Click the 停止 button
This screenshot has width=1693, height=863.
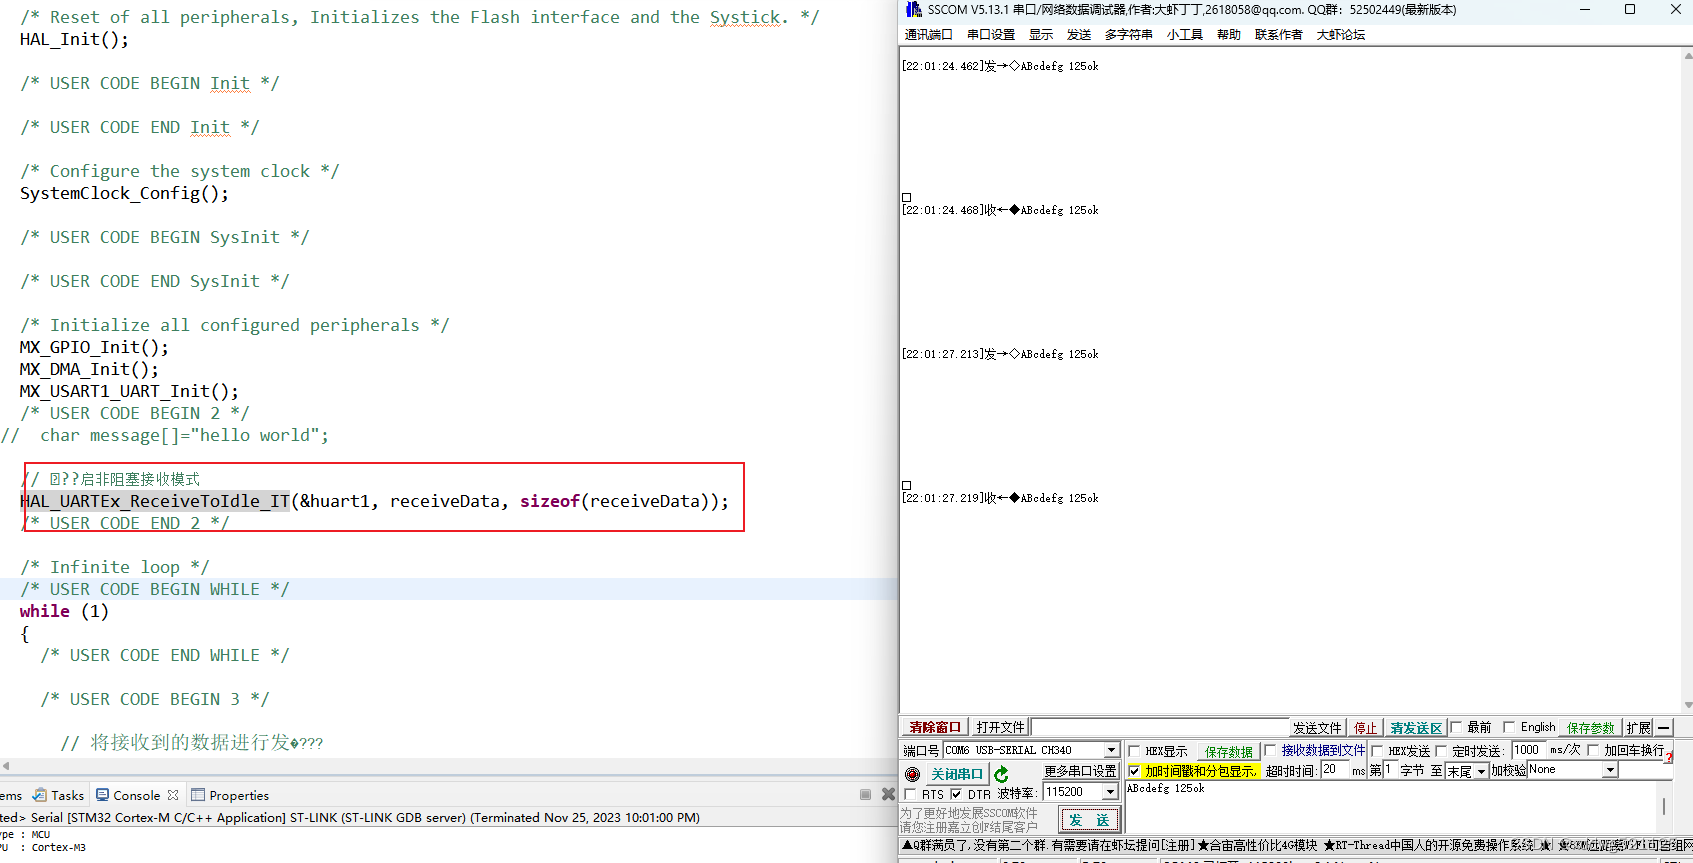click(x=1365, y=728)
